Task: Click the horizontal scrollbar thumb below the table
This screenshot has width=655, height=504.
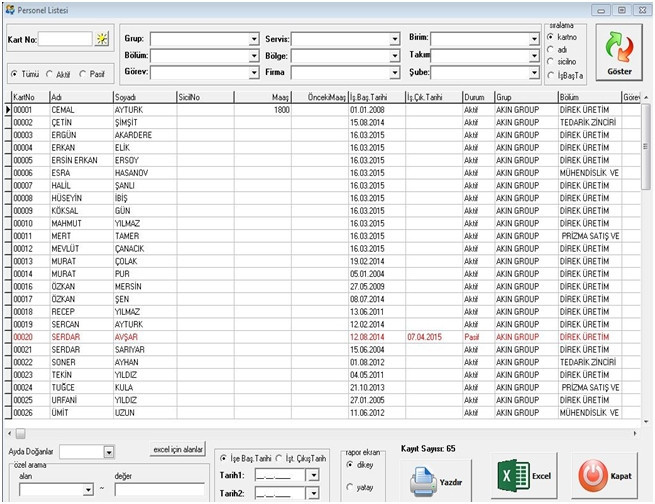Action: [20, 433]
